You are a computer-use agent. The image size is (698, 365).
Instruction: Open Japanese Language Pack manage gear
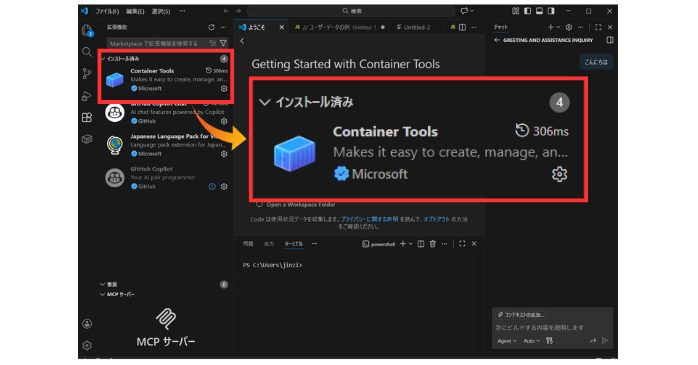click(224, 154)
